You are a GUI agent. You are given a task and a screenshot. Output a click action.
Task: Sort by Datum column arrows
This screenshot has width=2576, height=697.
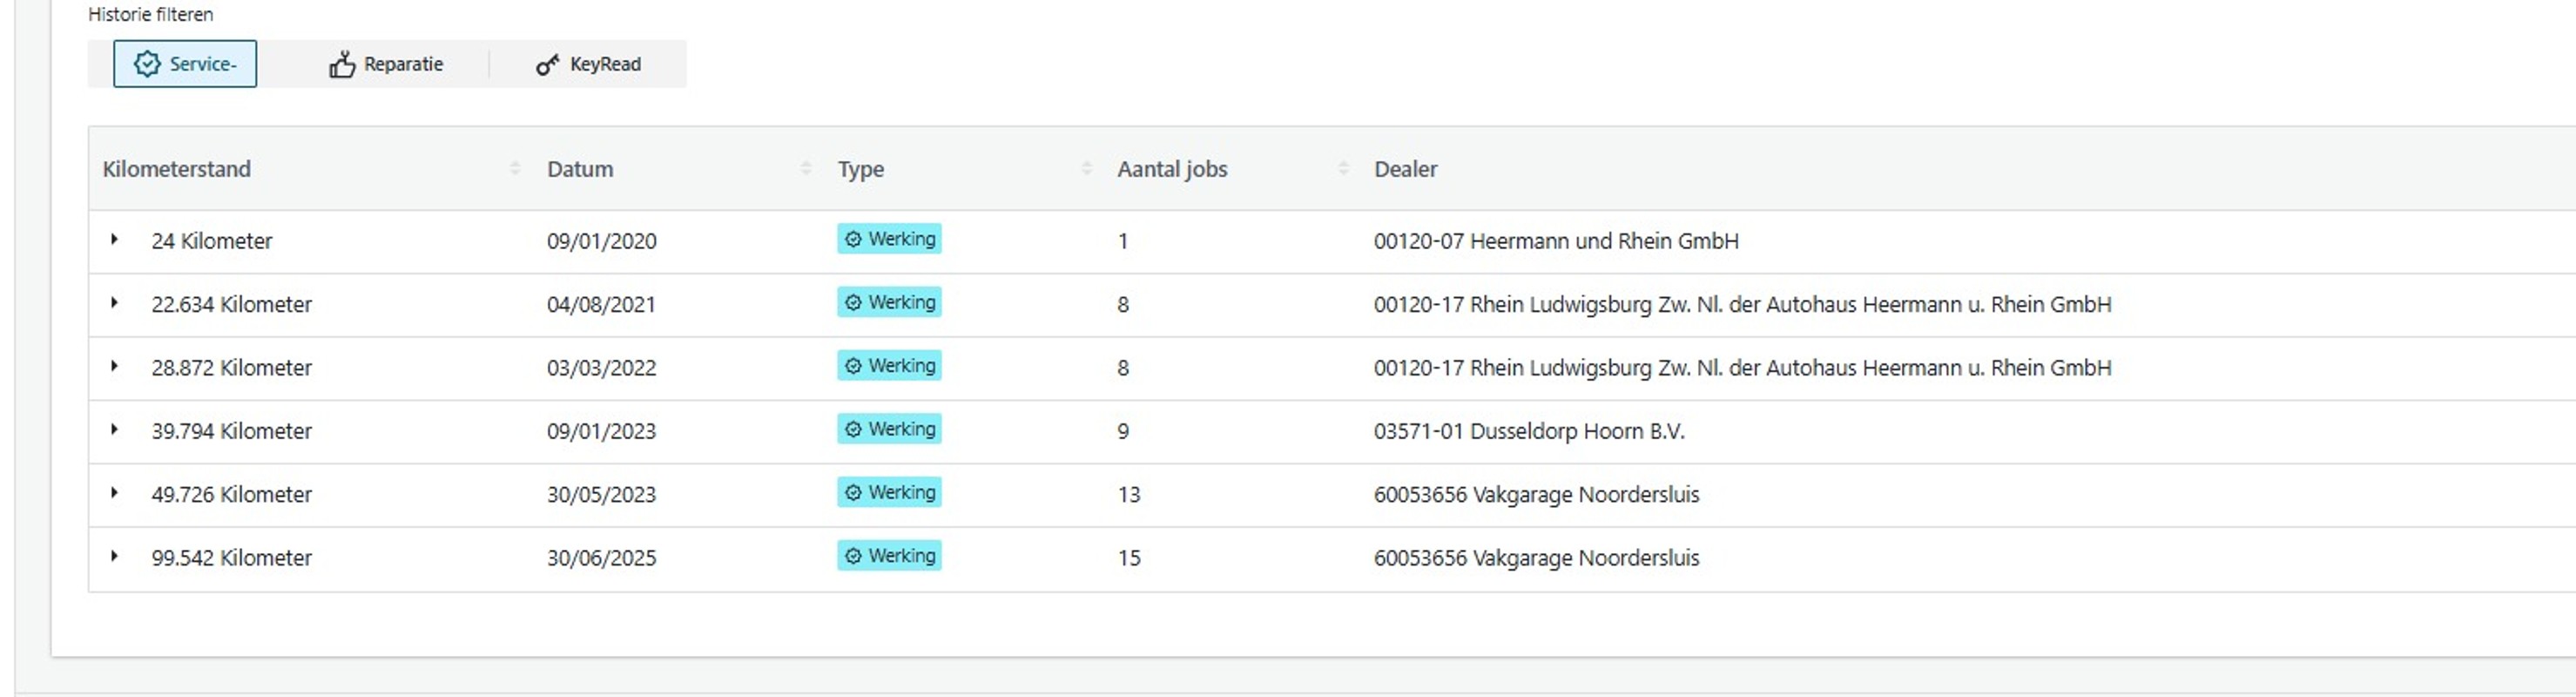[x=806, y=169]
